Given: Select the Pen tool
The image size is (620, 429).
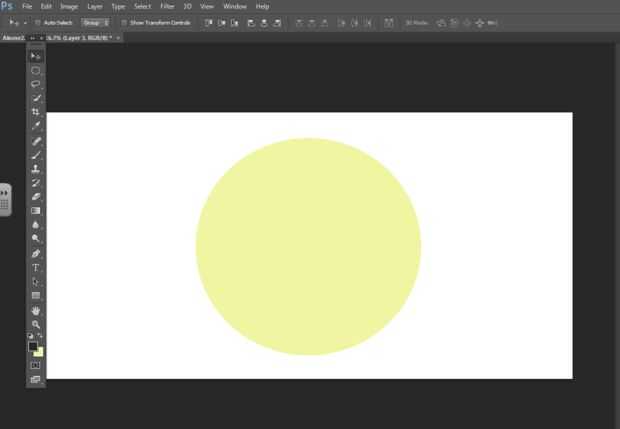Looking at the screenshot, I should click(36, 253).
